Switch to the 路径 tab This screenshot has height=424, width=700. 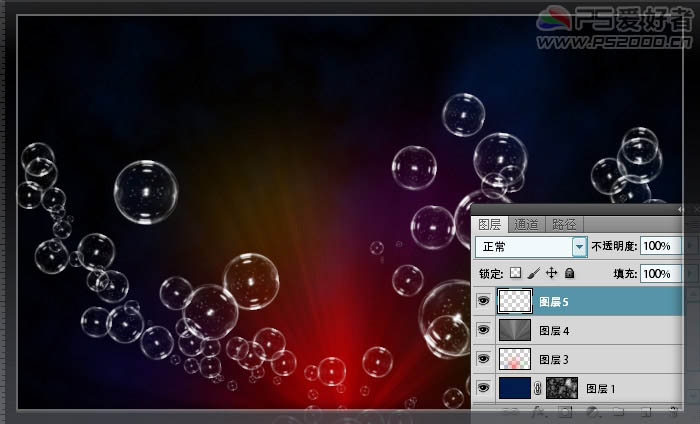(x=564, y=224)
